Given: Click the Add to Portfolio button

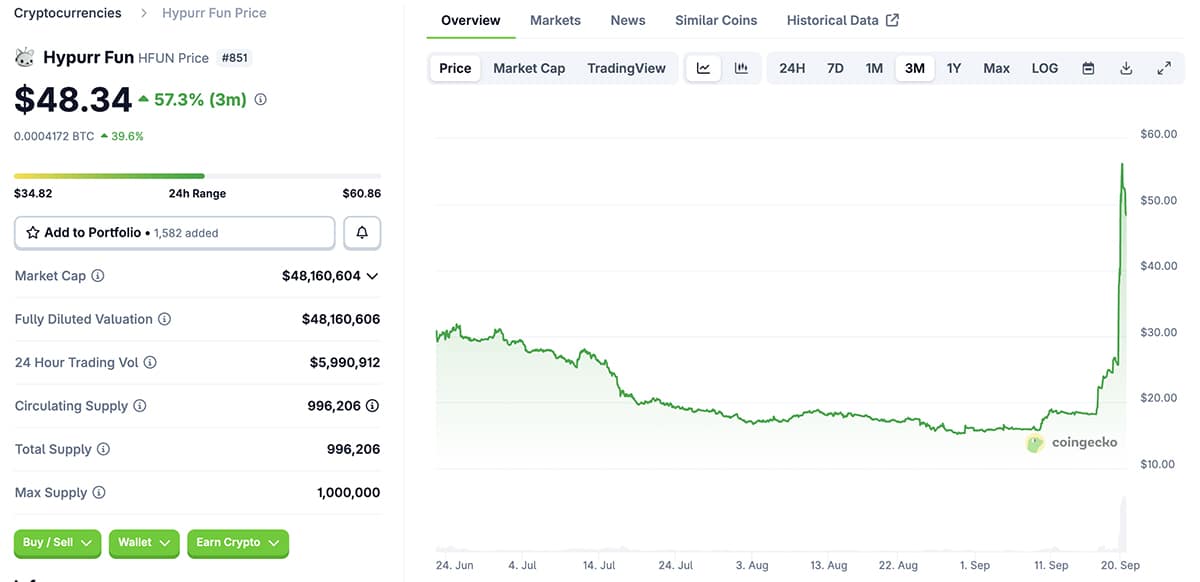Looking at the screenshot, I should pos(174,233).
